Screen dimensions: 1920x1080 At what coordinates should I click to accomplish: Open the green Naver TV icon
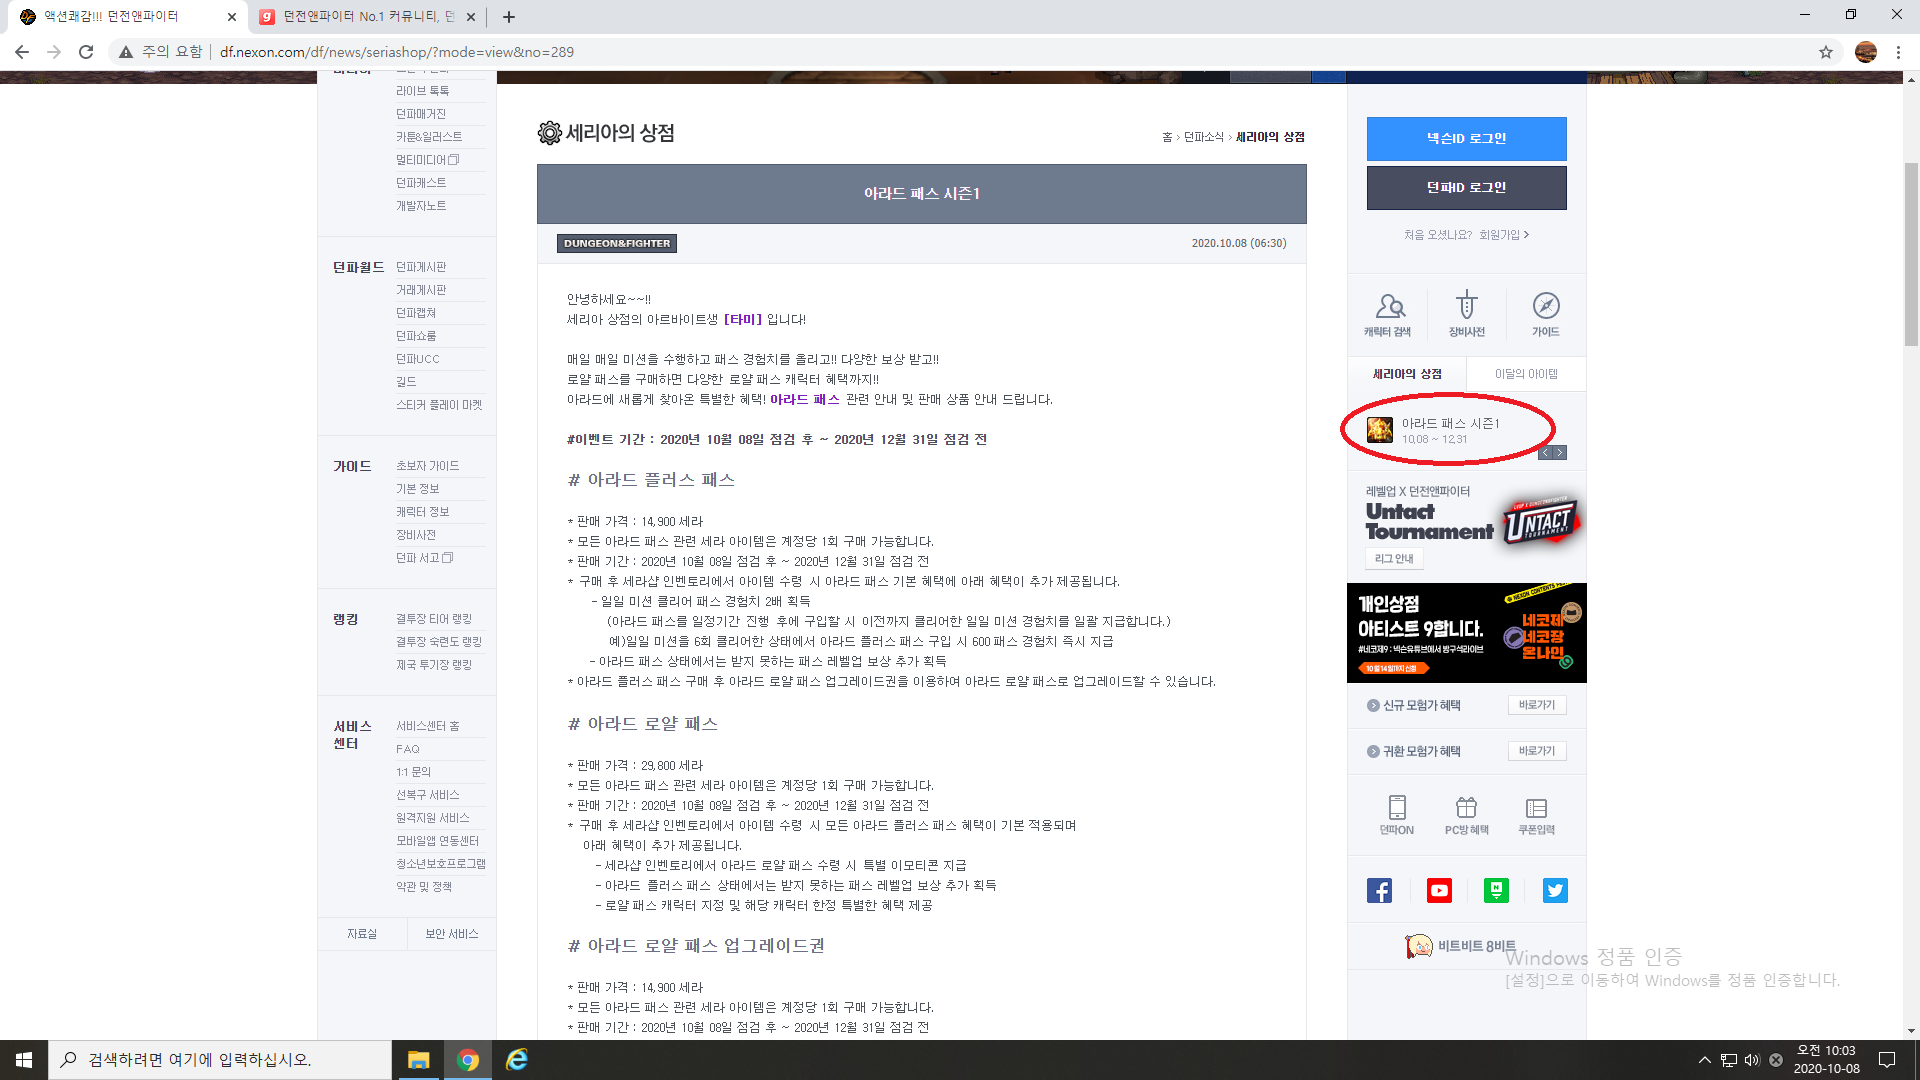coord(1496,890)
